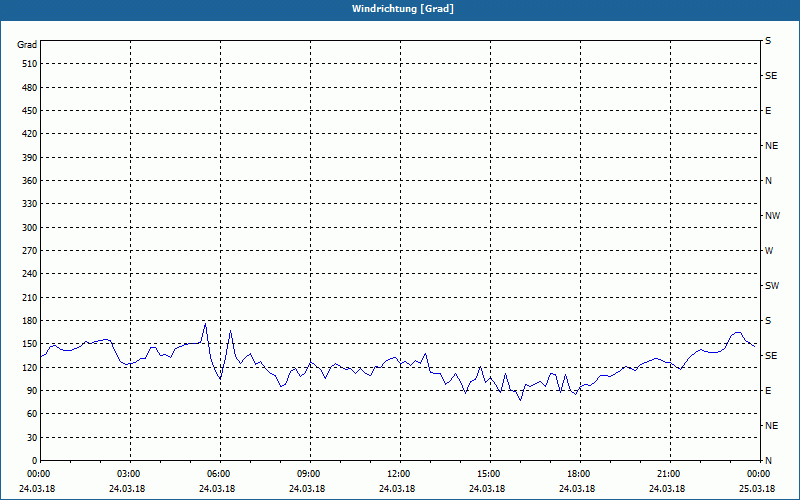The image size is (800, 500).
Task: Select the 25.03.18 date label
Action: [x=757, y=489]
